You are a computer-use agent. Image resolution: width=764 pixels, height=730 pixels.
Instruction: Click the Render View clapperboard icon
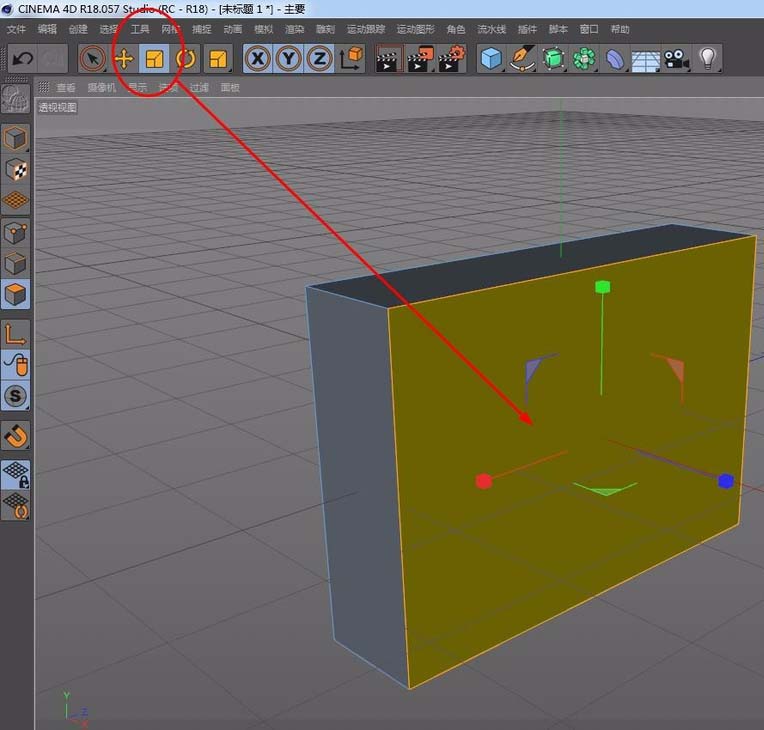click(x=388, y=59)
